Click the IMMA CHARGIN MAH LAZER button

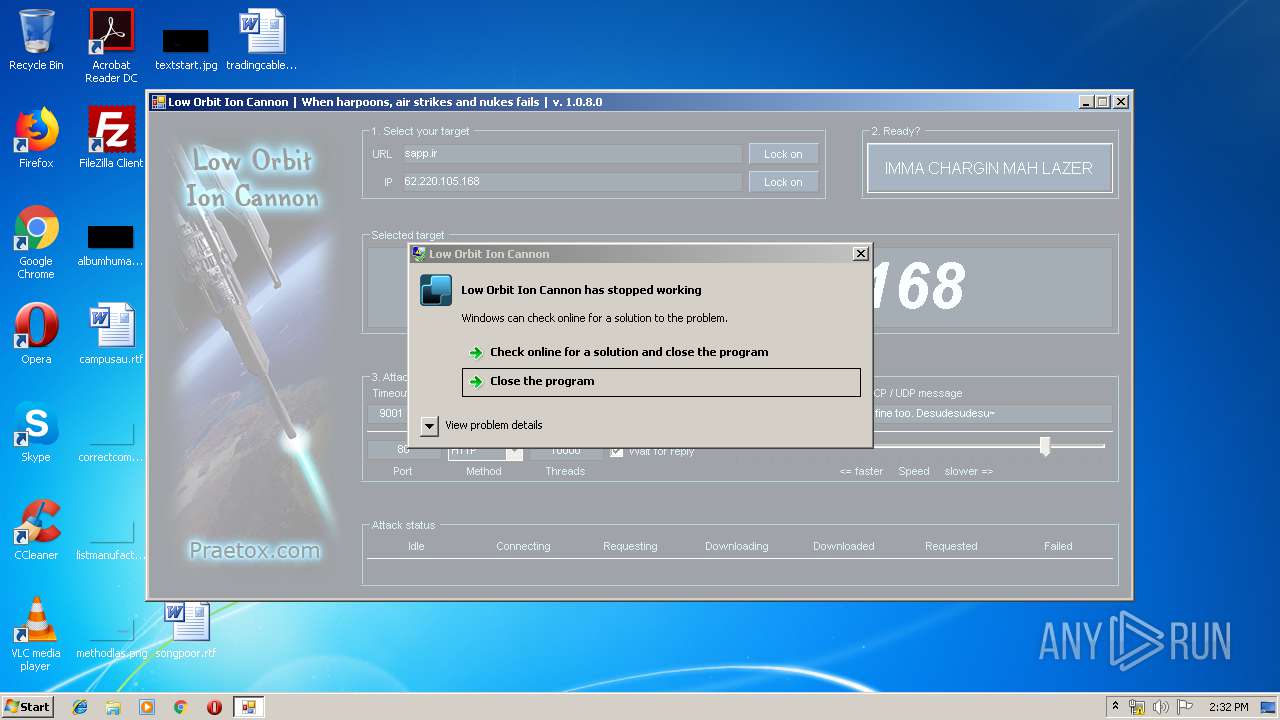tap(989, 168)
